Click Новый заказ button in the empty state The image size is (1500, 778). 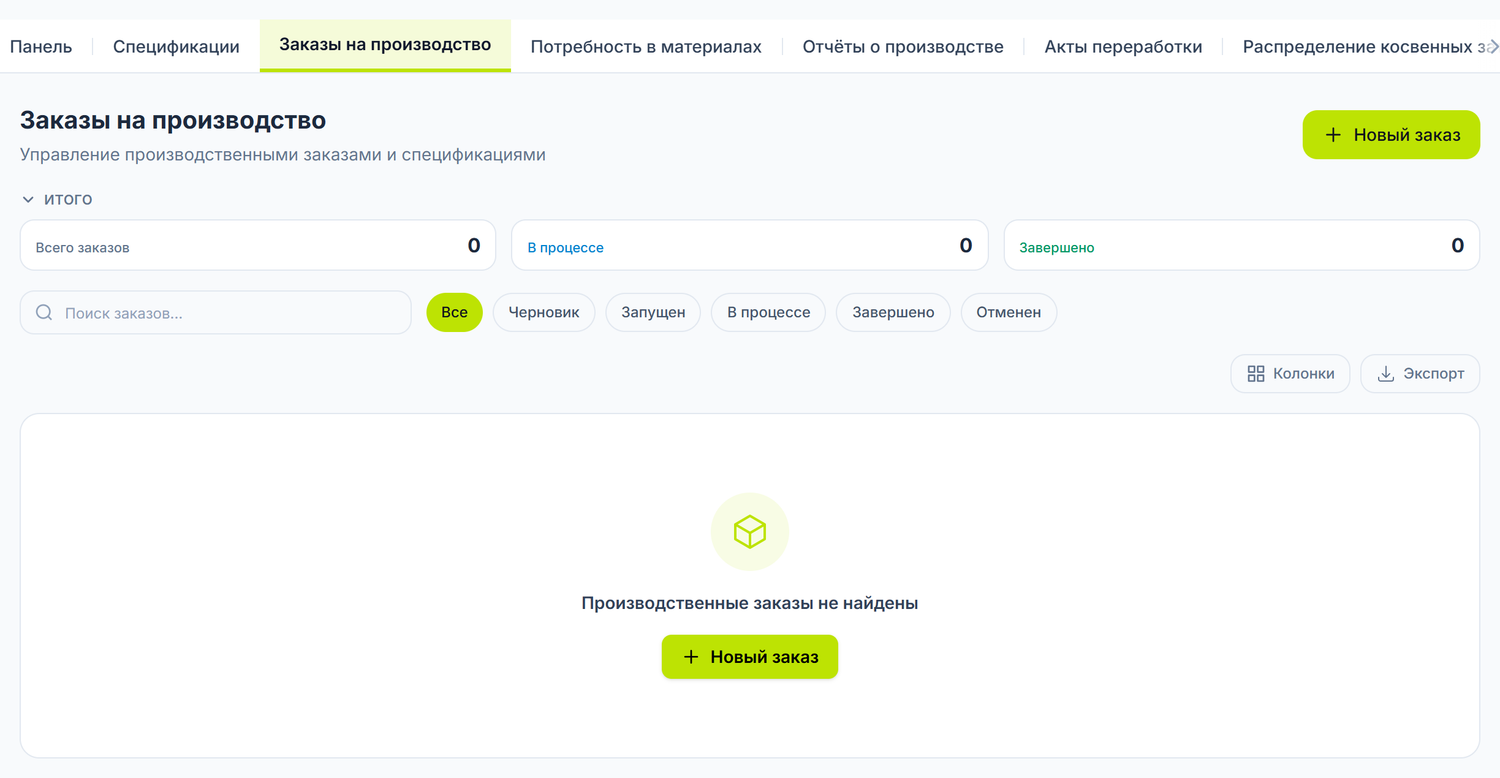click(x=750, y=657)
